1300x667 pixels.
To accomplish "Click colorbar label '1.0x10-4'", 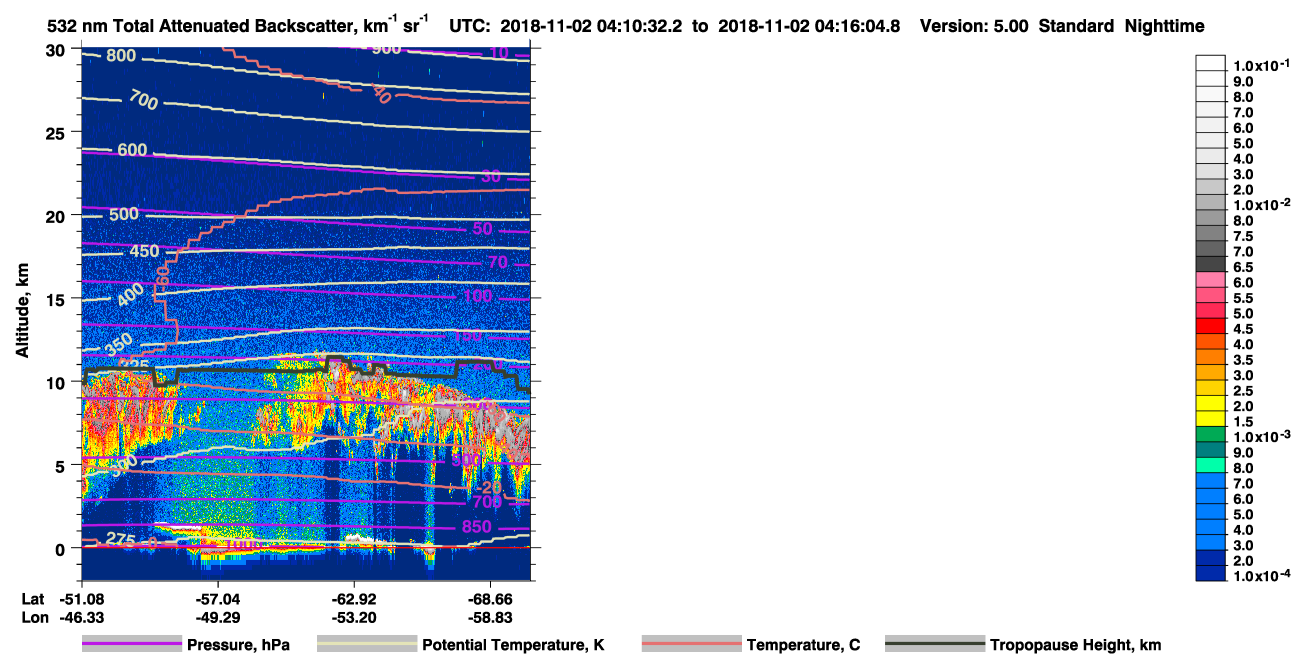I will 1263,576.
